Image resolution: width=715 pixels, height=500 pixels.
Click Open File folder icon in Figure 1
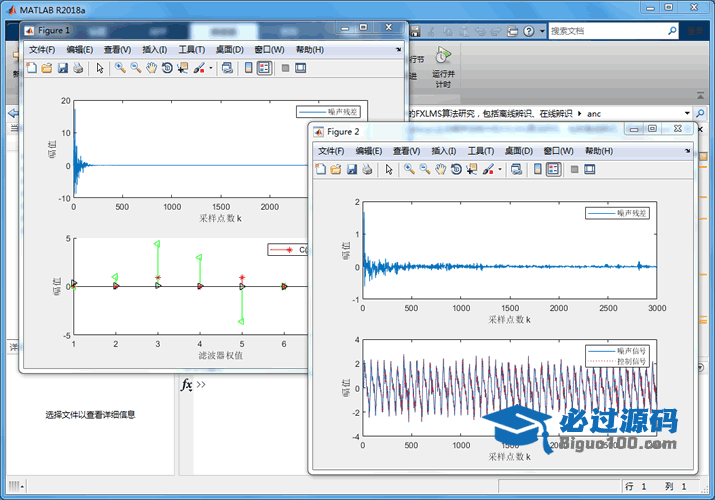pyautogui.click(x=46, y=68)
